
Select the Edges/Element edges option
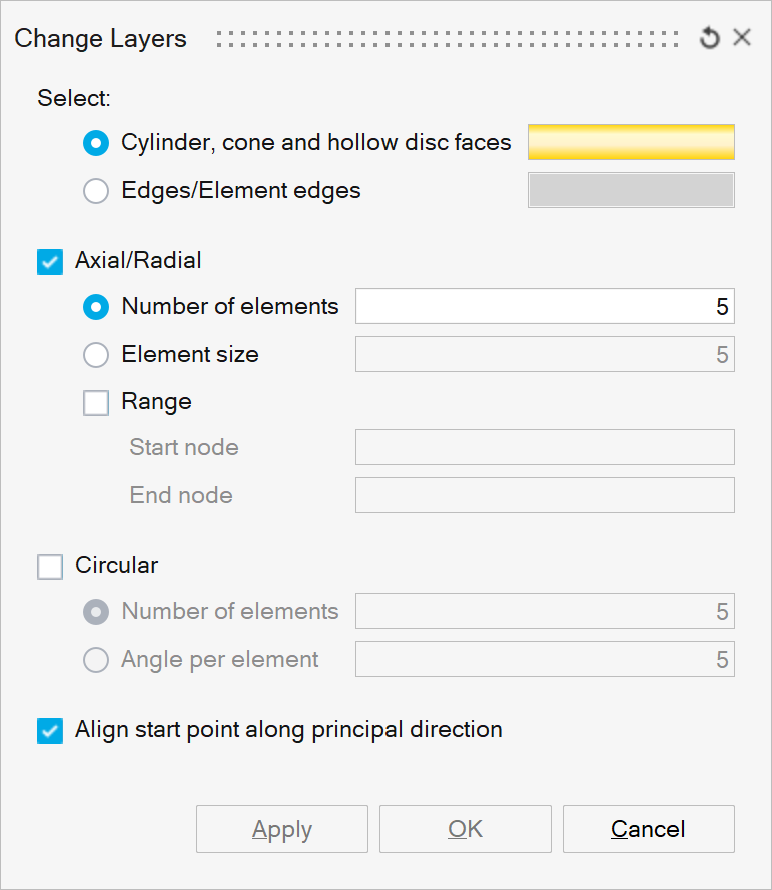(96, 191)
